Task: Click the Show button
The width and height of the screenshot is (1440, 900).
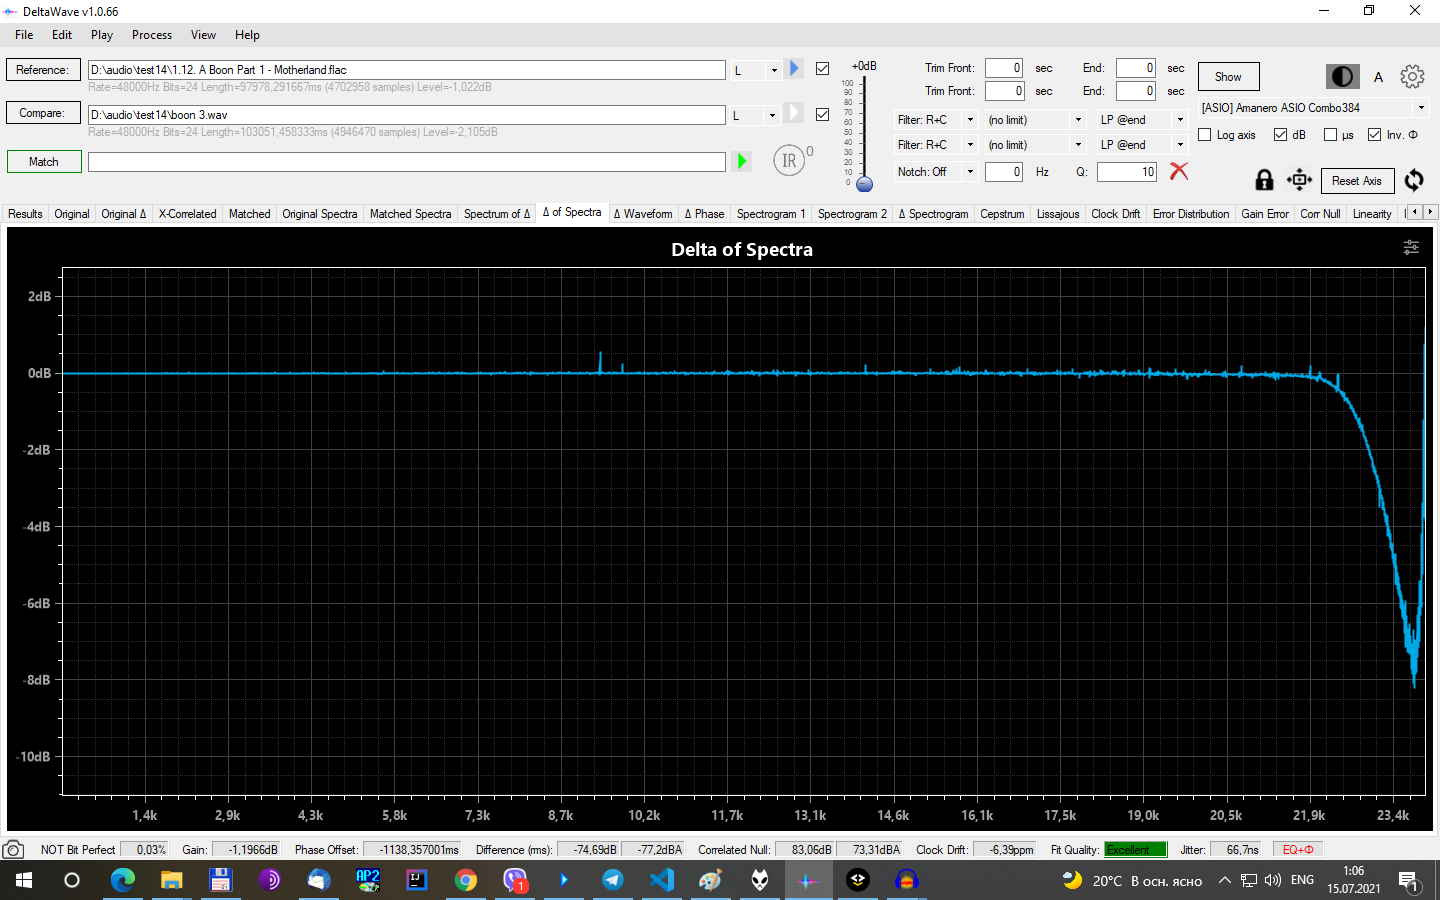Action: [x=1228, y=77]
